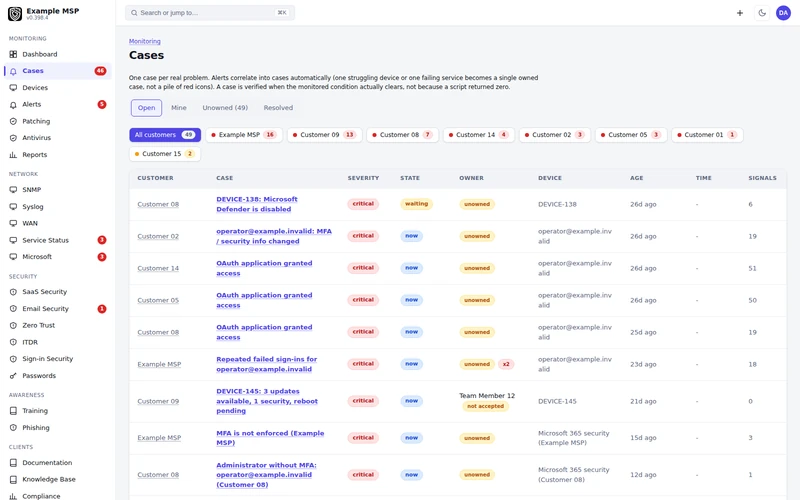Screen dimensions: 800x500
Task: Click the Syslog icon in sidebar
Action: coord(13,207)
